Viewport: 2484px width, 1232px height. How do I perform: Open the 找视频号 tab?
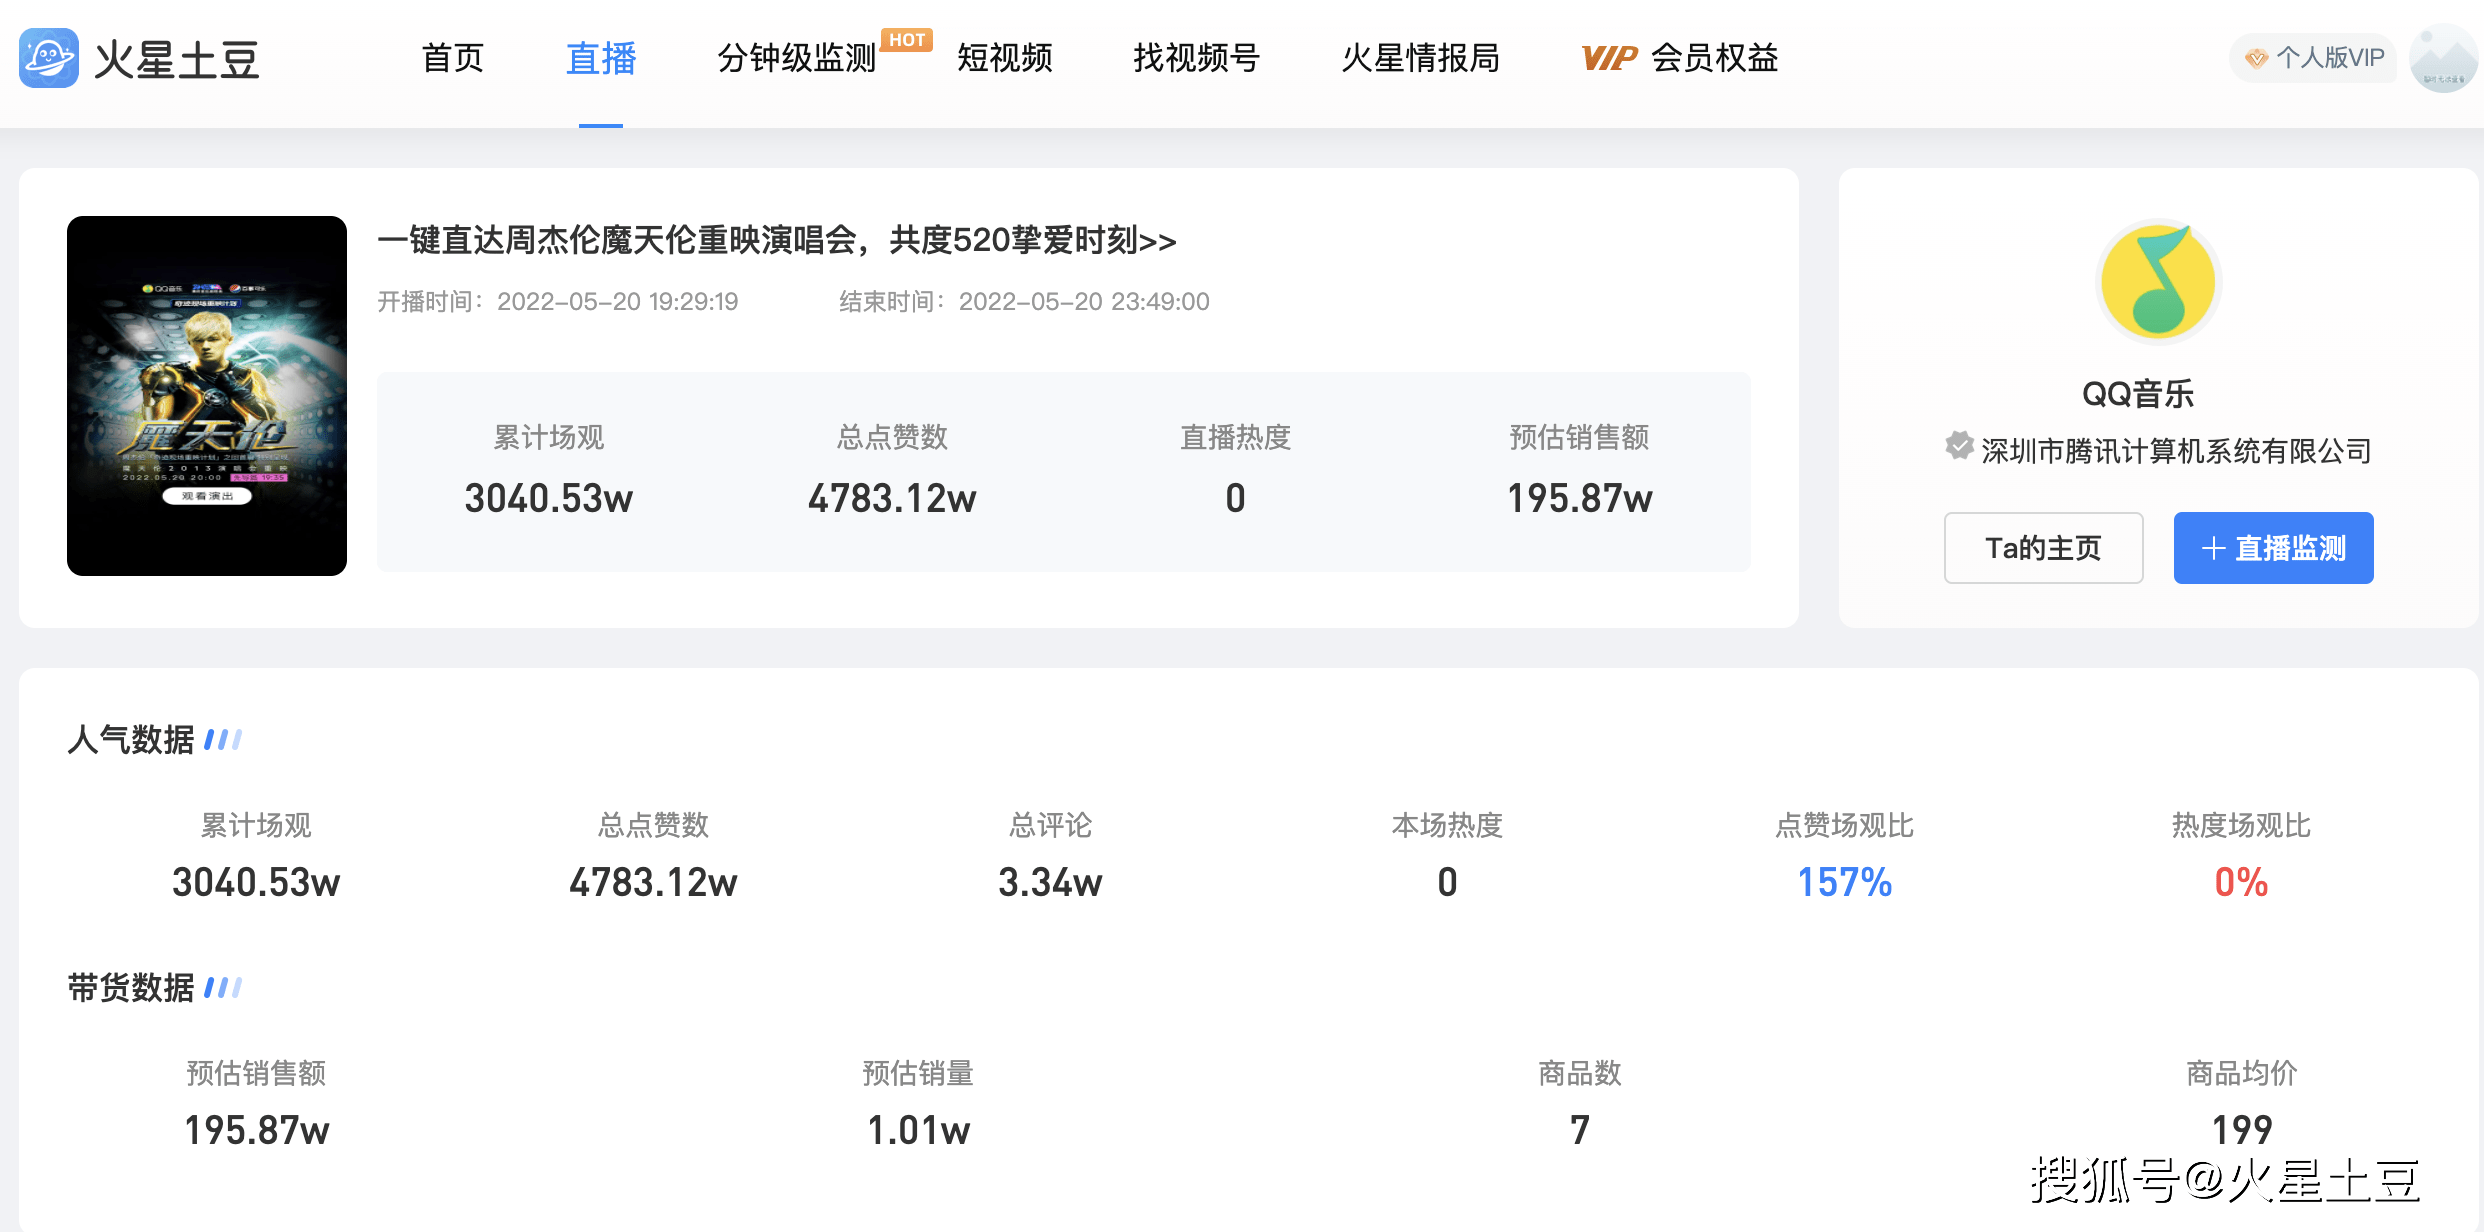1196,58
